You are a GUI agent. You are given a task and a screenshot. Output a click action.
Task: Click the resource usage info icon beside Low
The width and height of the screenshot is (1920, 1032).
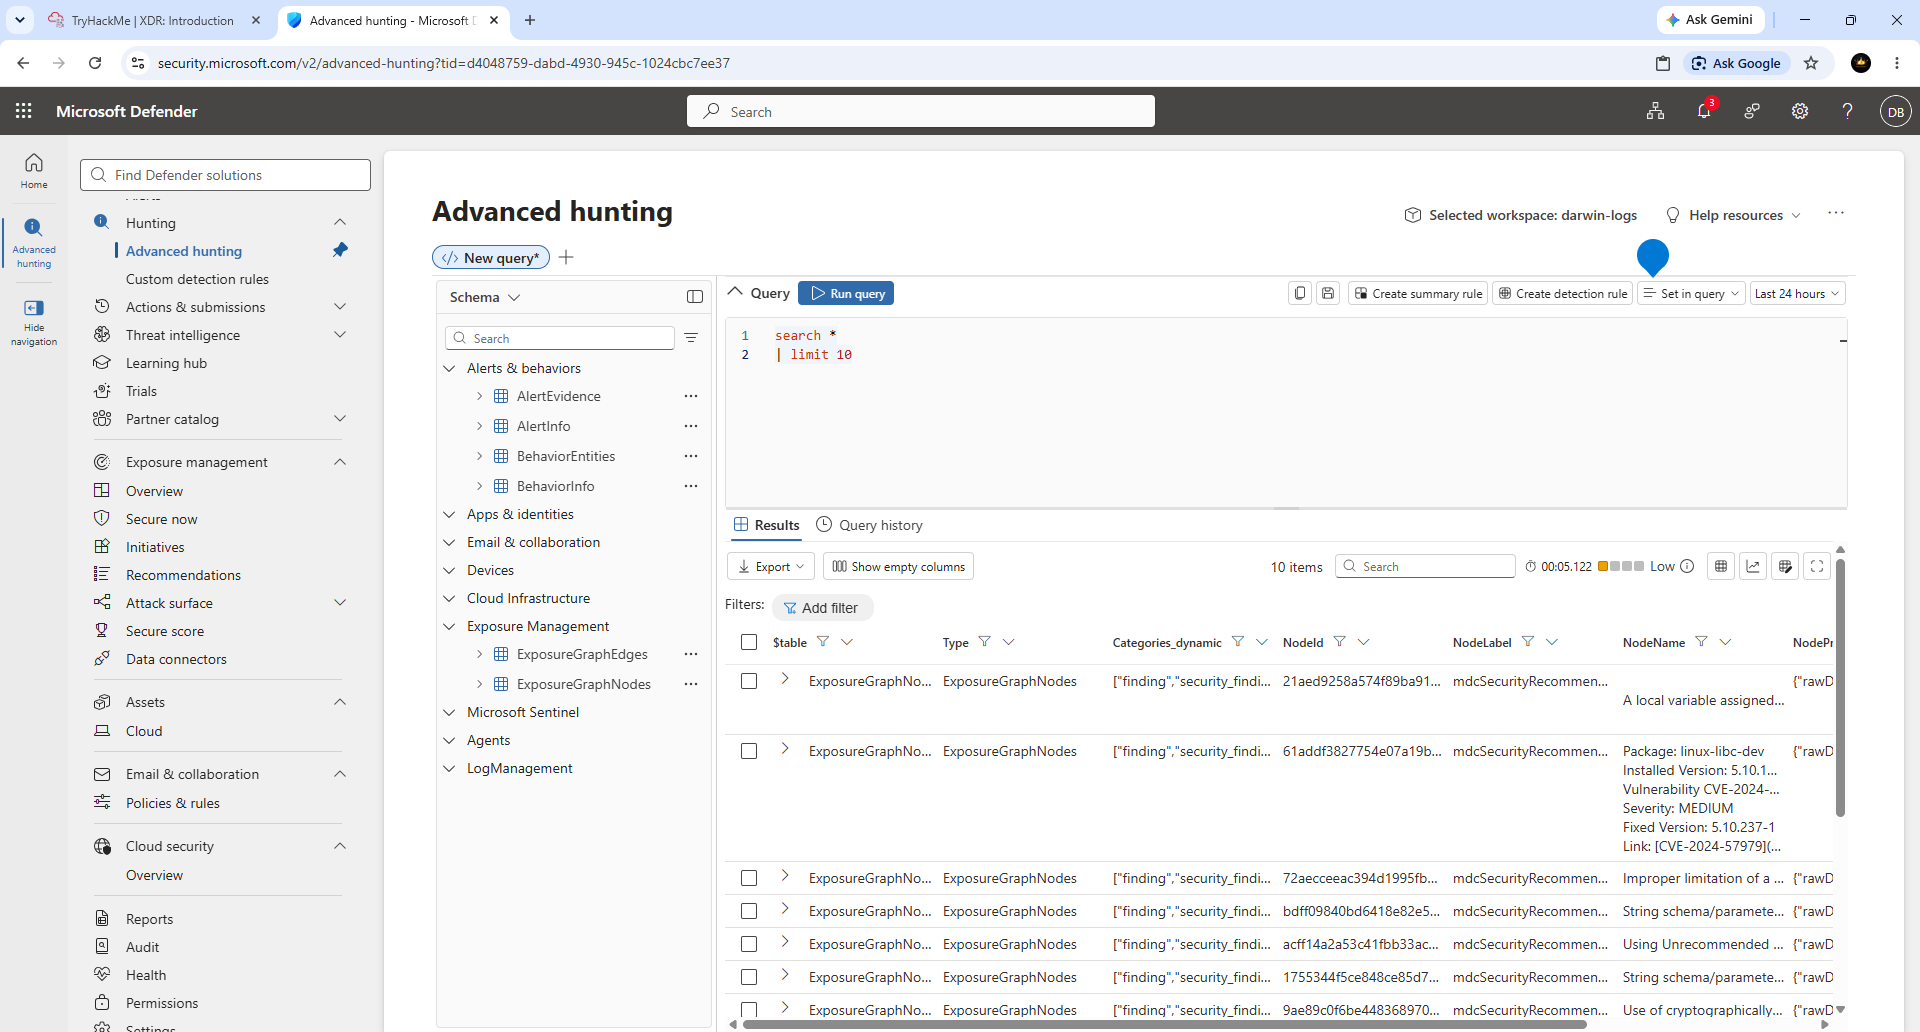pyautogui.click(x=1687, y=566)
